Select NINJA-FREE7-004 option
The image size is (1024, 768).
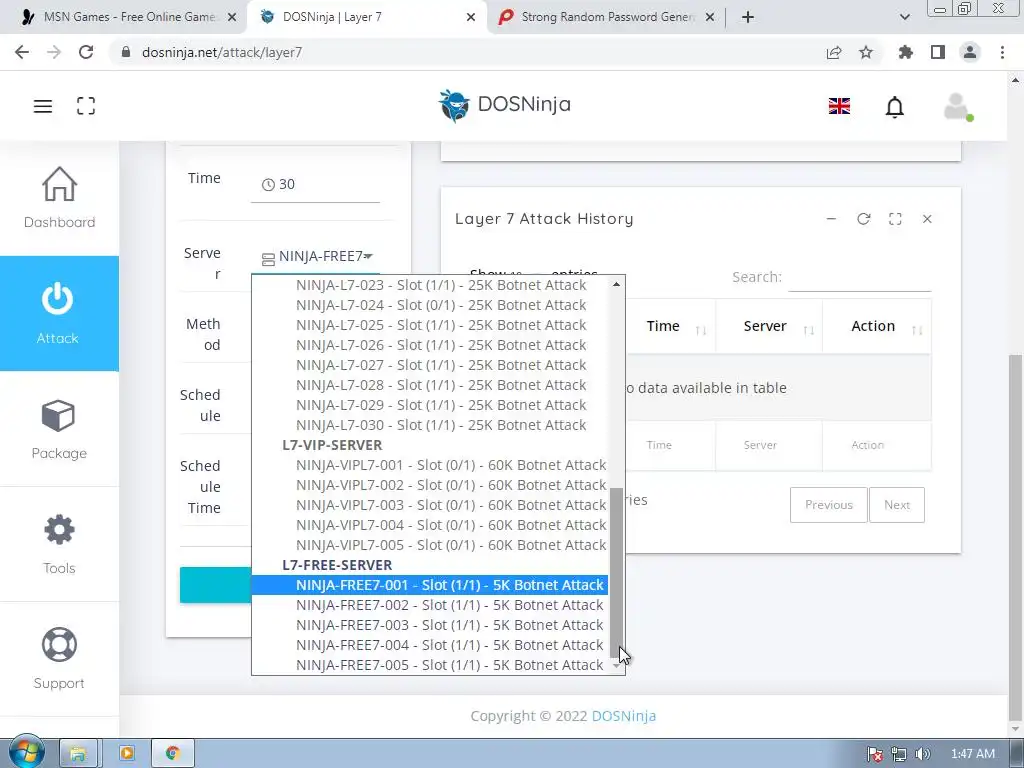[430, 645]
